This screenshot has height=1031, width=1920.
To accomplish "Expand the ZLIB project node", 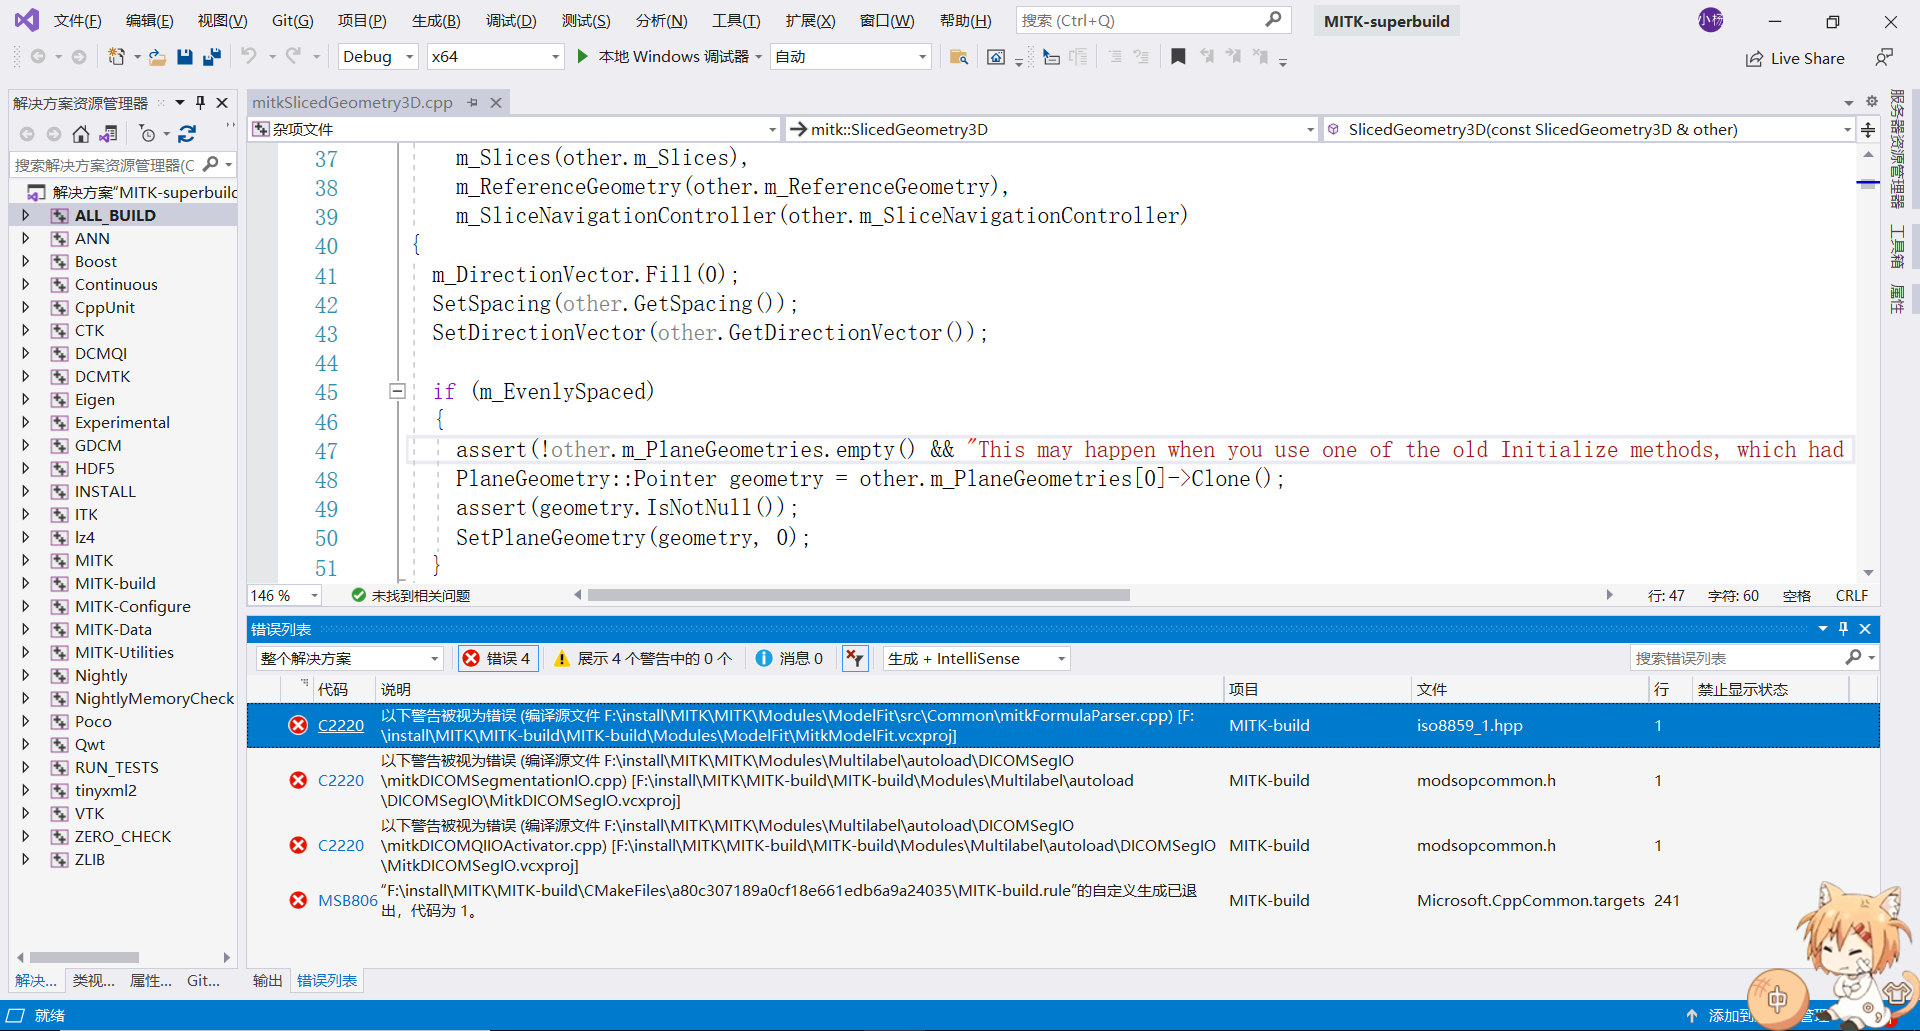I will [x=26, y=859].
